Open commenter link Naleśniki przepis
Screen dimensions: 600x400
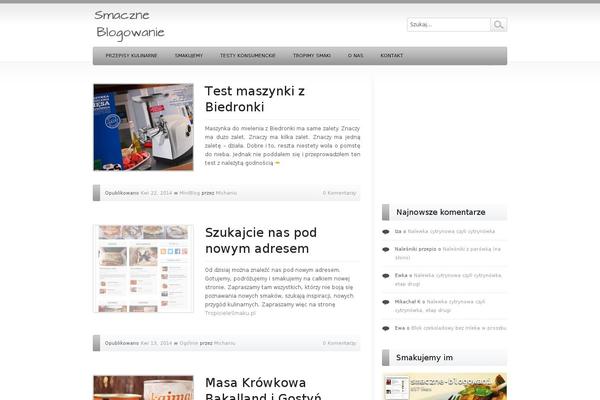(x=415, y=249)
